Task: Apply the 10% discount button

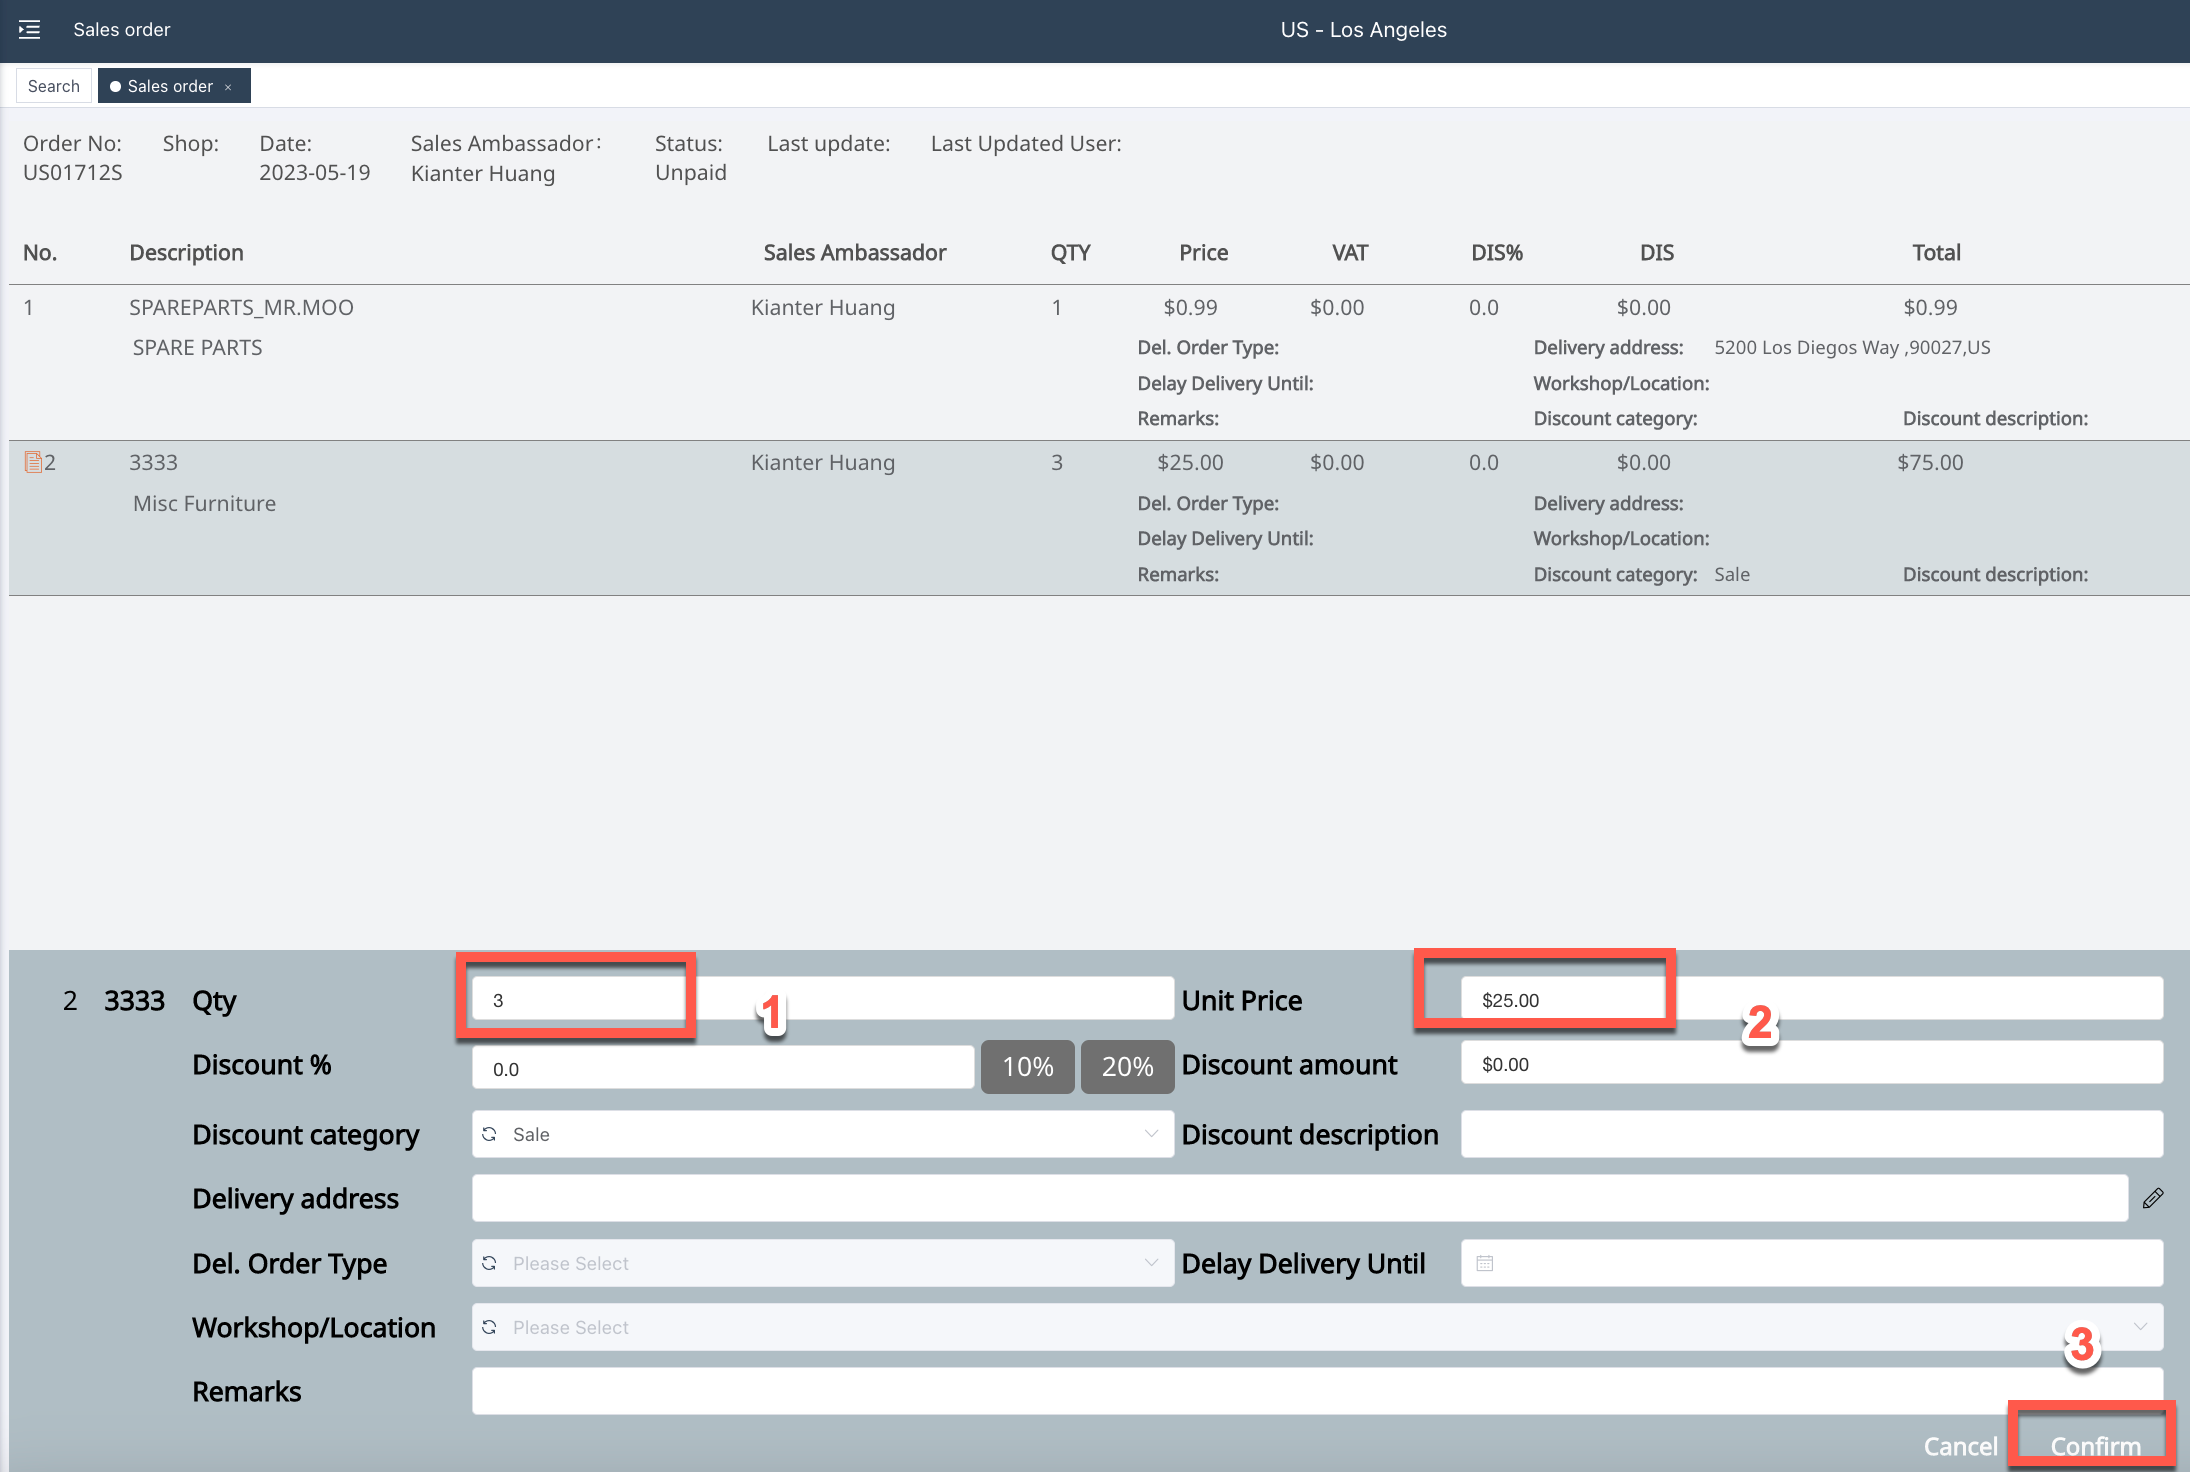Action: click(x=1027, y=1067)
